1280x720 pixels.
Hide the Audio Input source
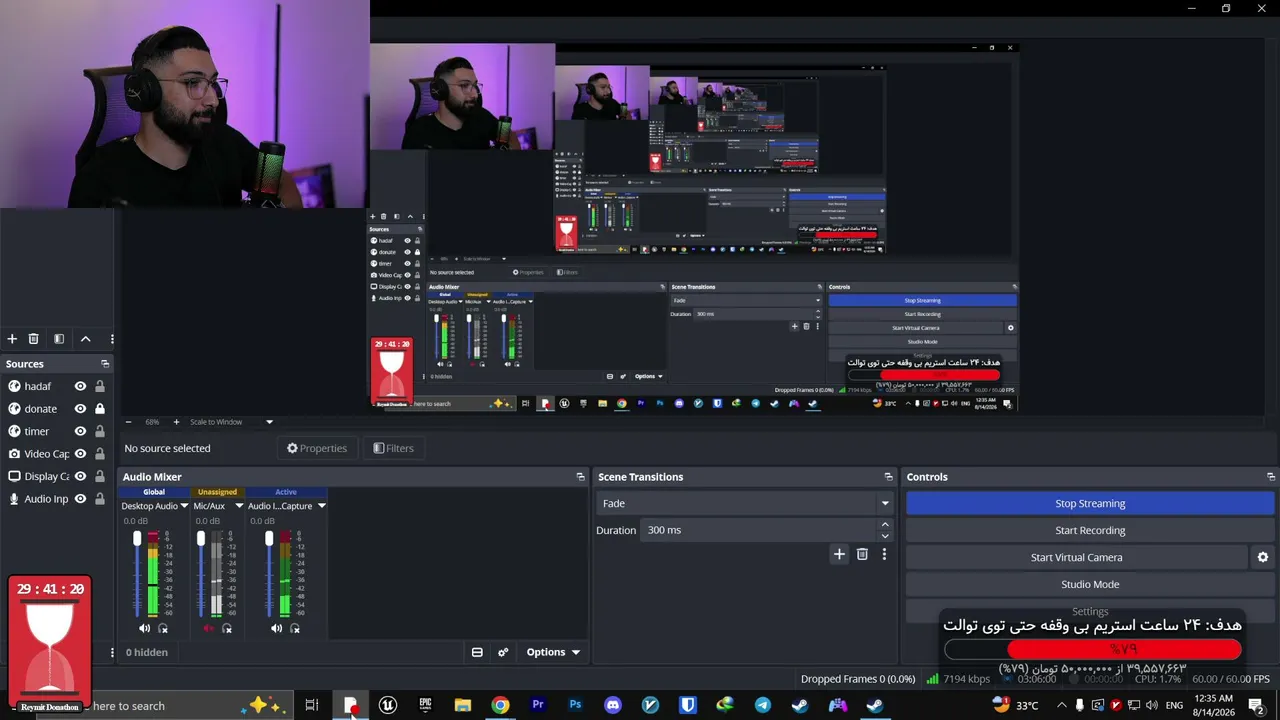[x=80, y=499]
